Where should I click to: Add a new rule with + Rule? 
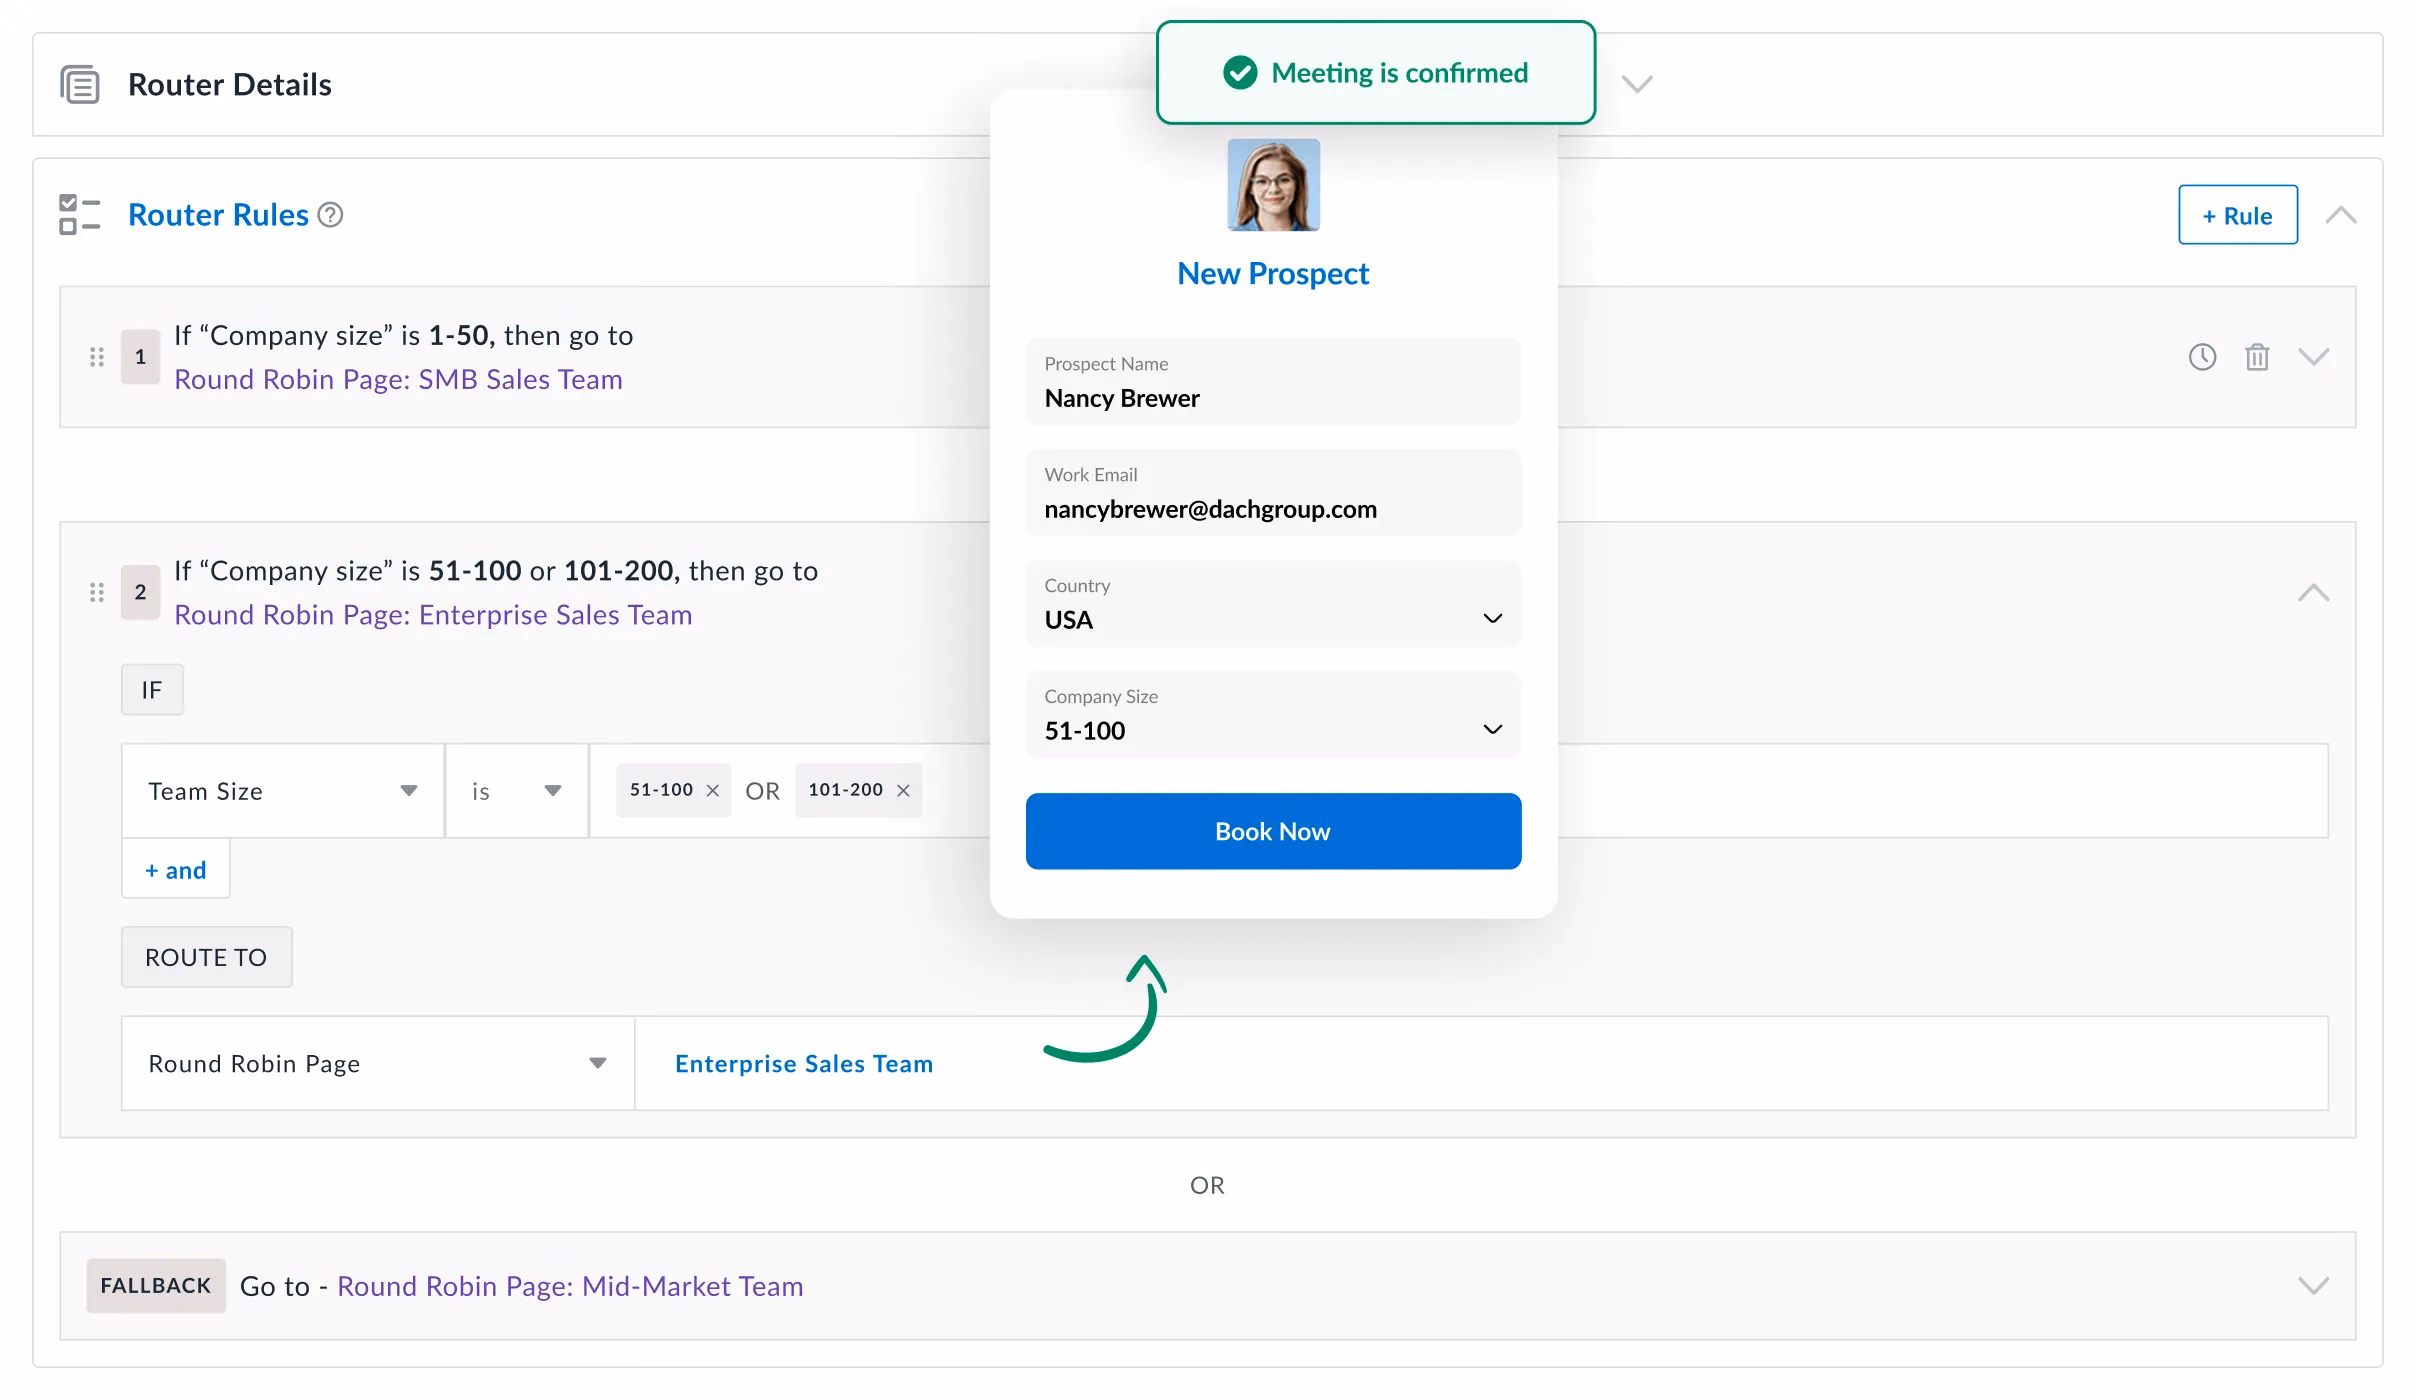(x=2237, y=215)
